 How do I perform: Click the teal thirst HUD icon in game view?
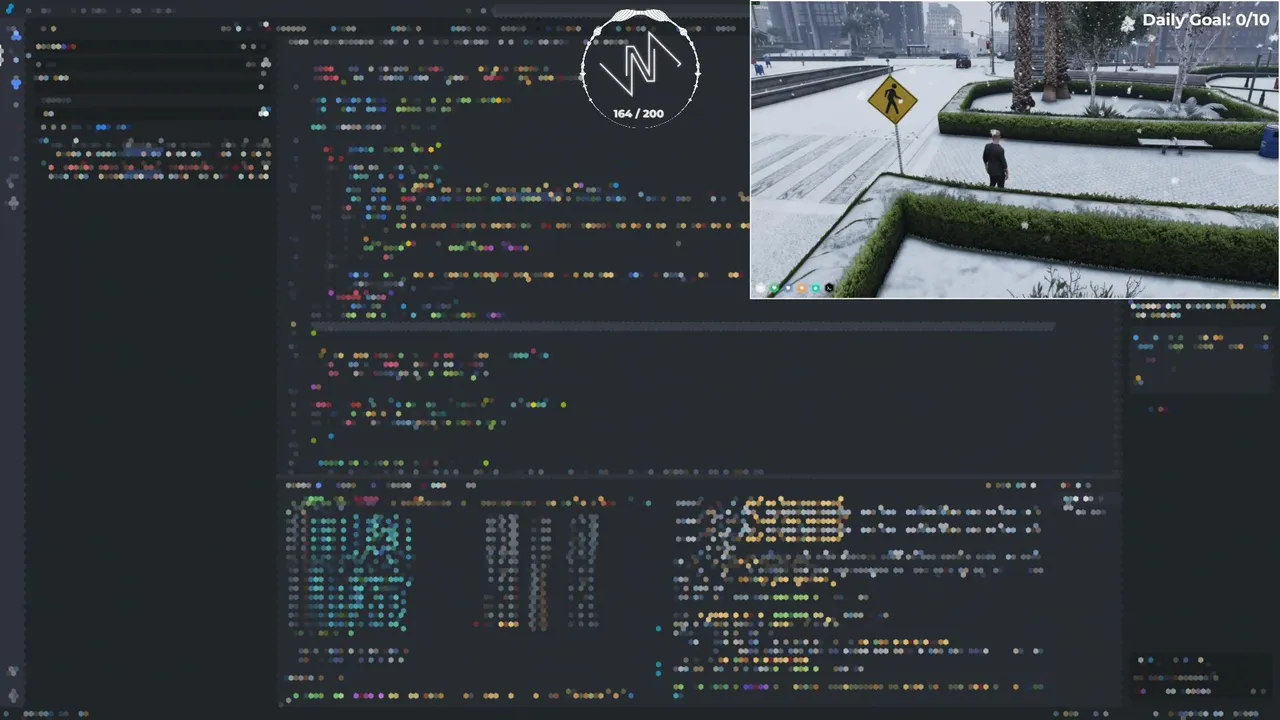click(x=816, y=288)
